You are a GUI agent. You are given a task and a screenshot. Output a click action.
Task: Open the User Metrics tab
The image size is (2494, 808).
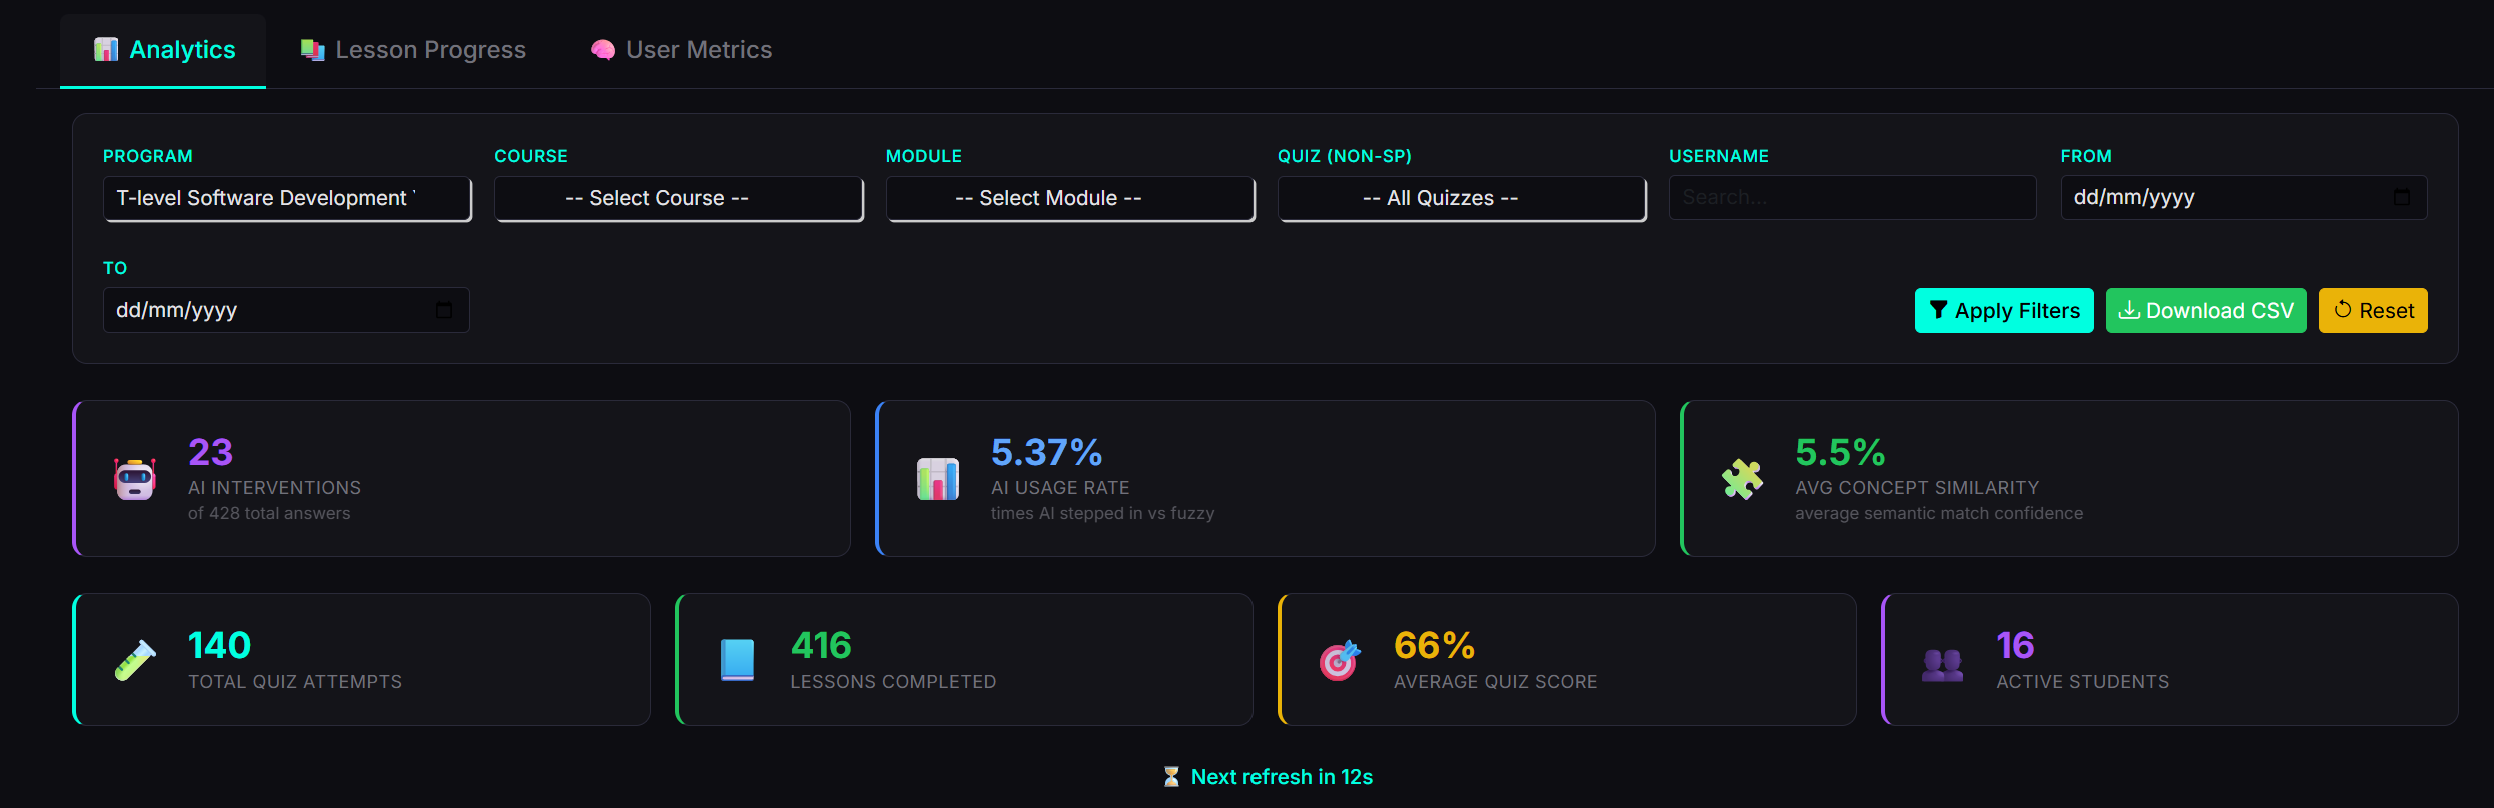pyautogui.click(x=681, y=50)
